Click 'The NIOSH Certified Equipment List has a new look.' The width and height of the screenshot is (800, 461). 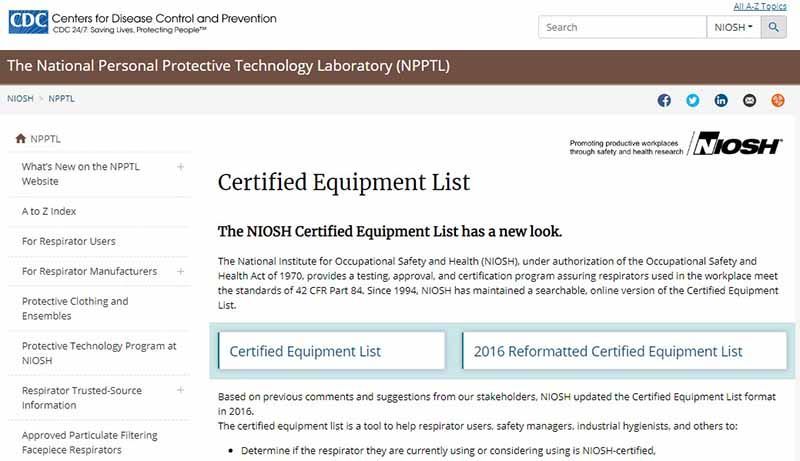coord(390,232)
